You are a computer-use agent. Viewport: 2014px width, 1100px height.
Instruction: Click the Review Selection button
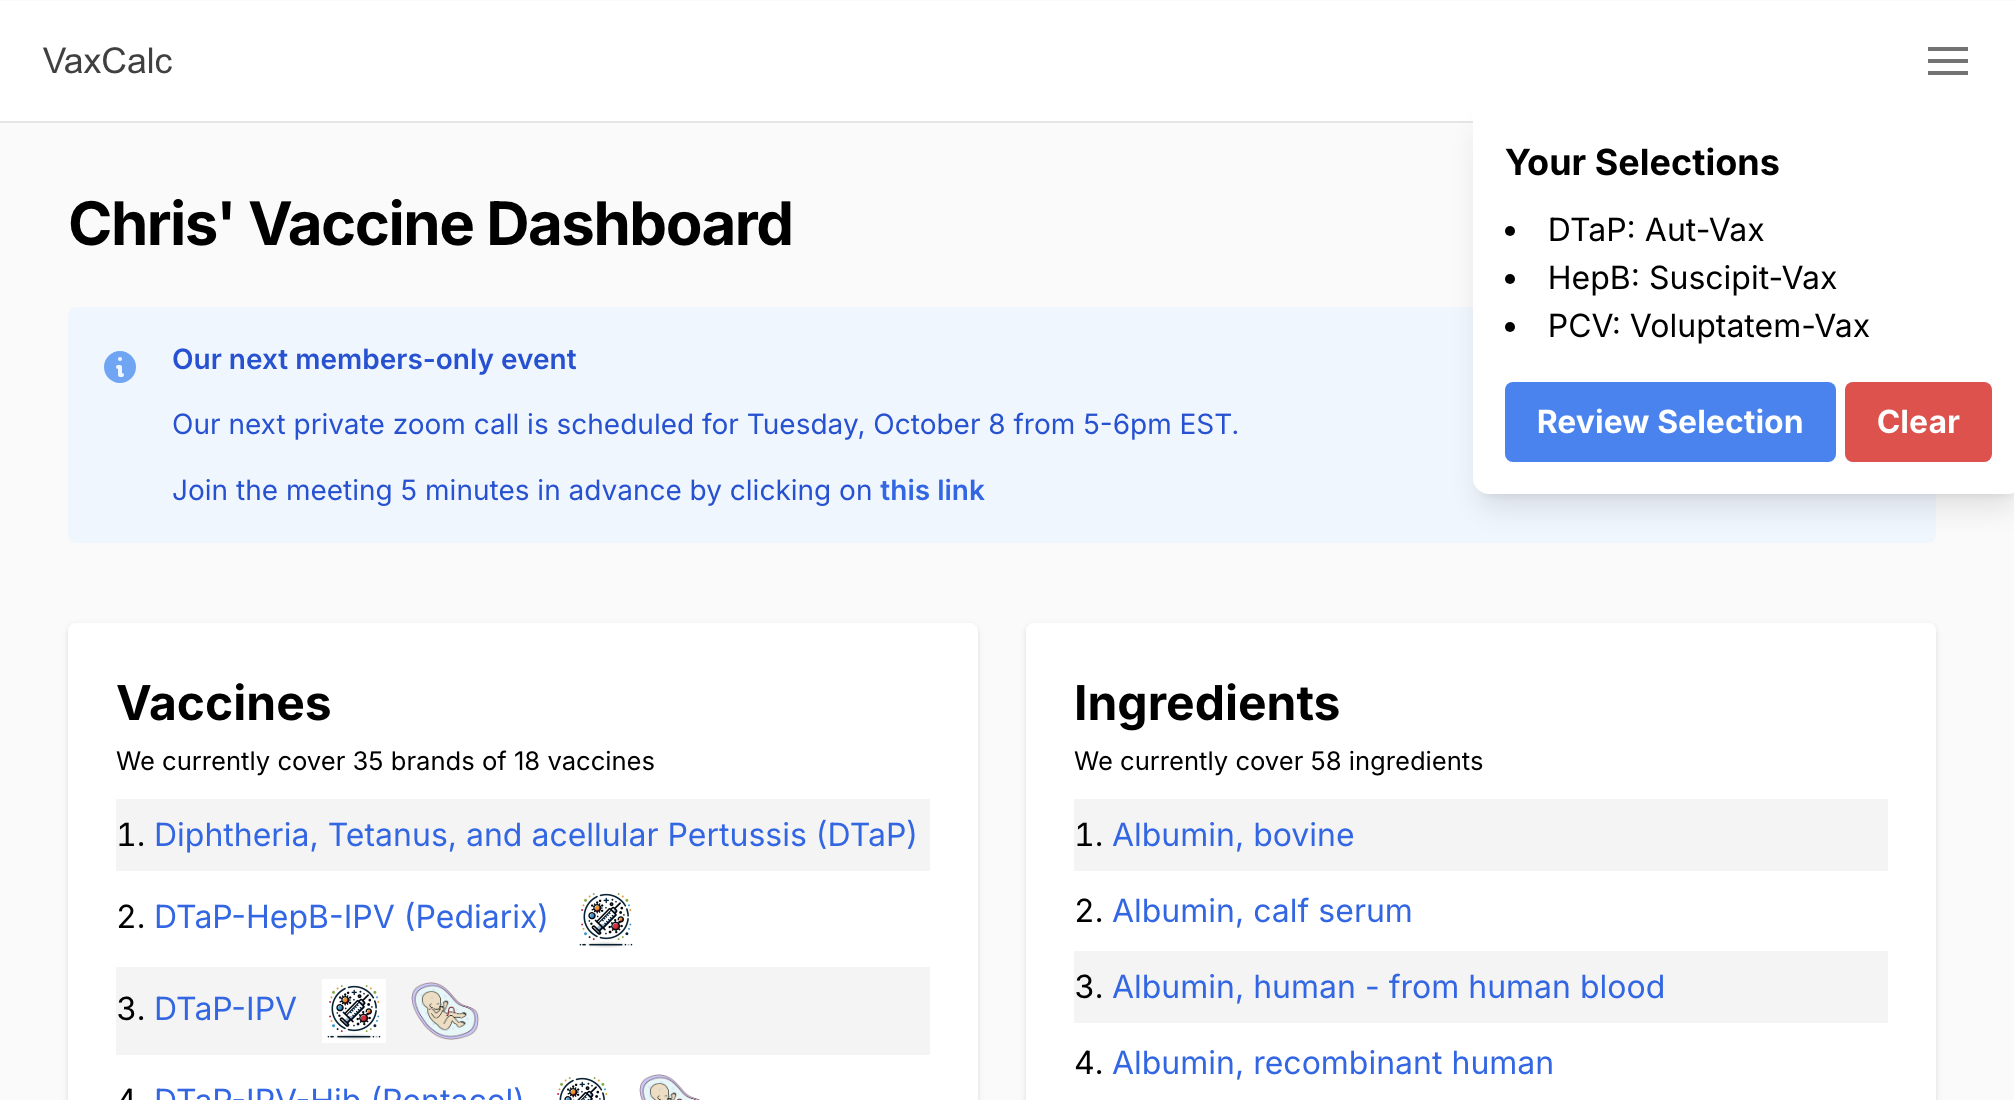[1669, 422]
